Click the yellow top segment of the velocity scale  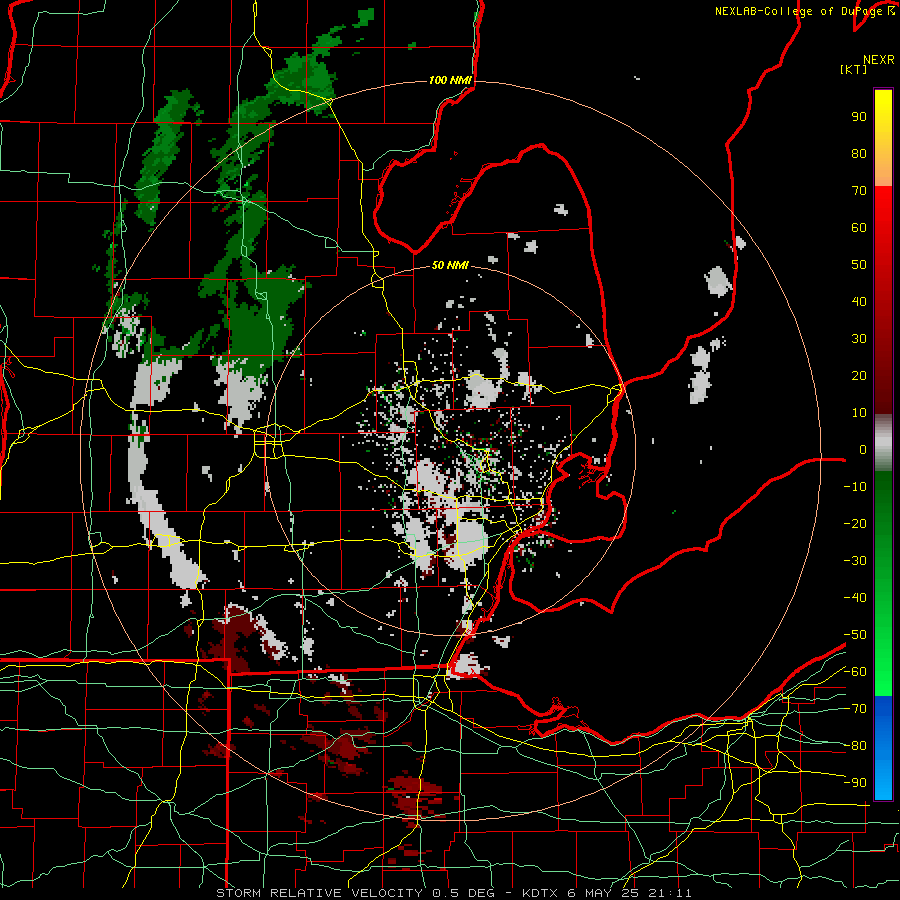pyautogui.click(x=883, y=138)
